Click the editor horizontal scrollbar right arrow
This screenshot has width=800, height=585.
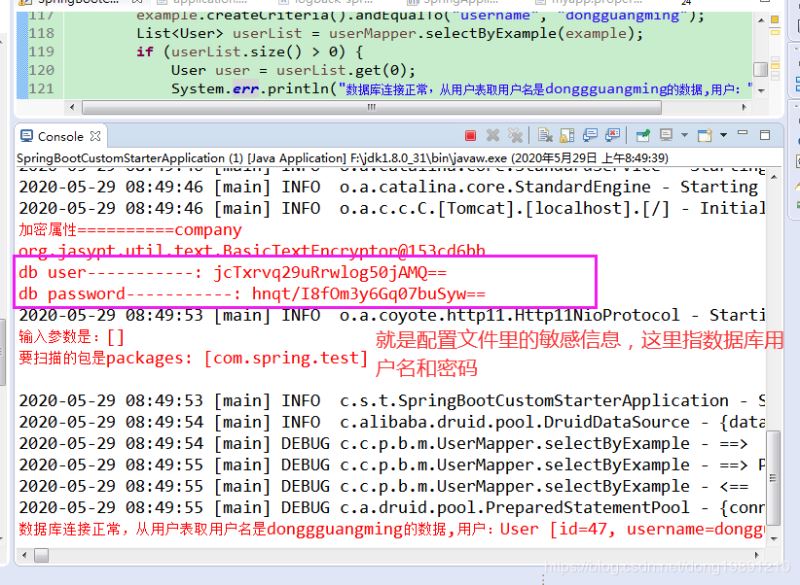point(744,107)
